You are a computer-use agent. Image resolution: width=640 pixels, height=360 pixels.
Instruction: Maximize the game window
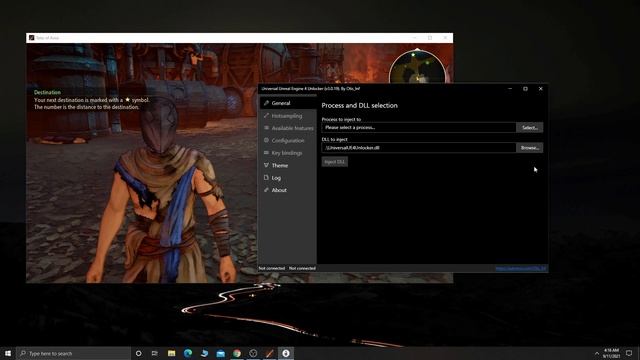(x=430, y=38)
